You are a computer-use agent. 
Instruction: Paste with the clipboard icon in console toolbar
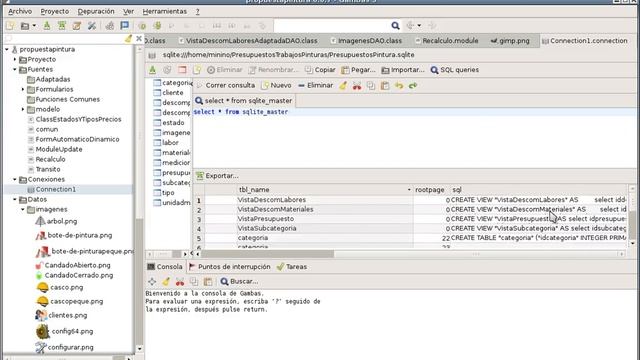208,282
